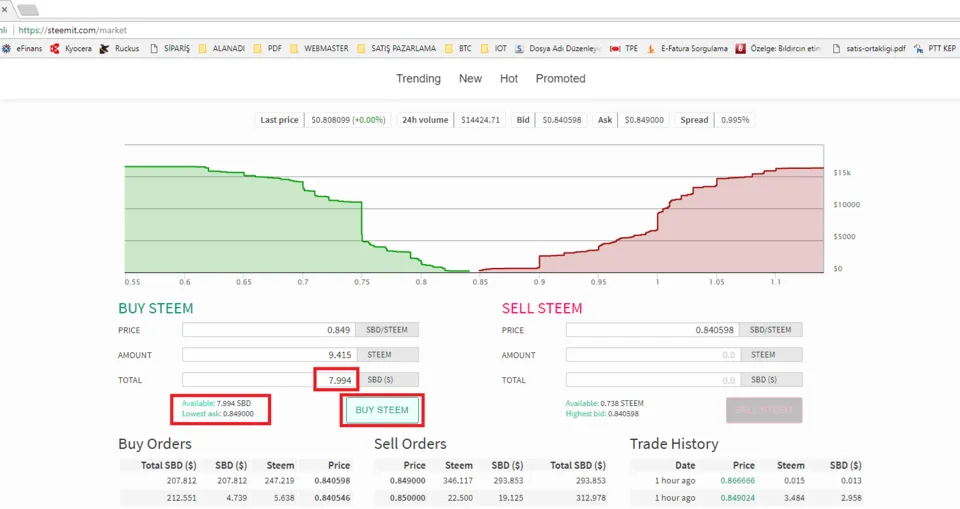Edit the Buy Steem price field

tap(269, 330)
